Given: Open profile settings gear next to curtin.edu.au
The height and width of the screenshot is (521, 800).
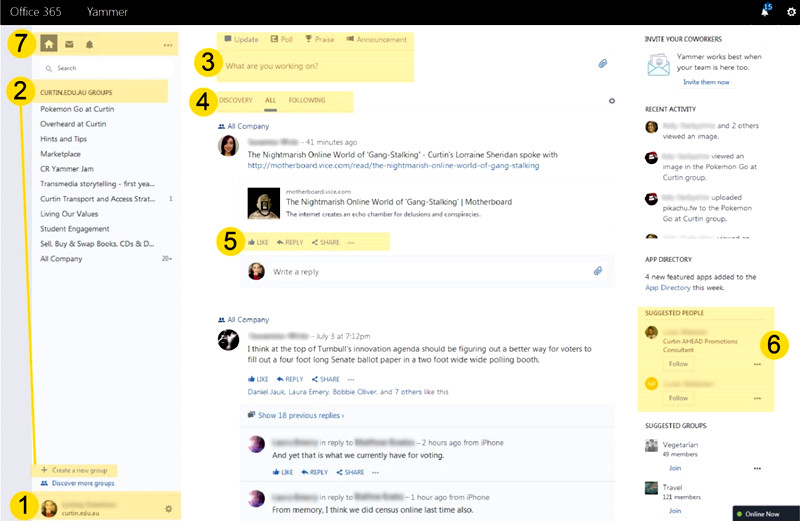Looking at the screenshot, I should tap(168, 509).
